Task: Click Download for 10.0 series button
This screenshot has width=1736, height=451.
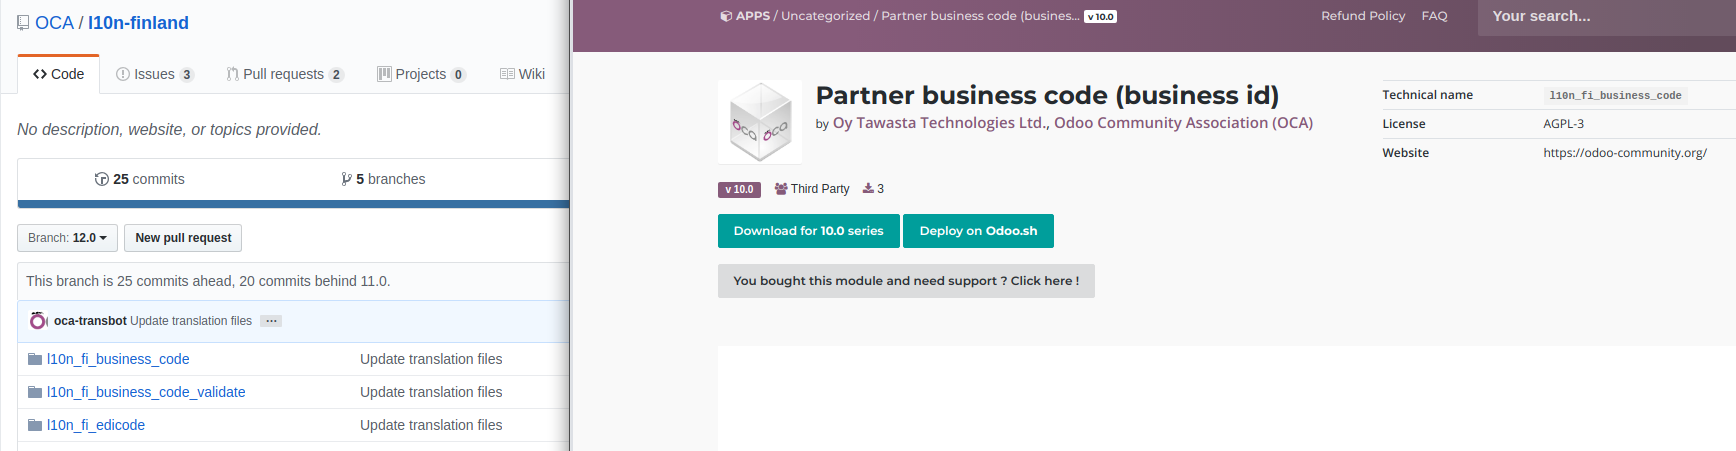Action: point(808,231)
